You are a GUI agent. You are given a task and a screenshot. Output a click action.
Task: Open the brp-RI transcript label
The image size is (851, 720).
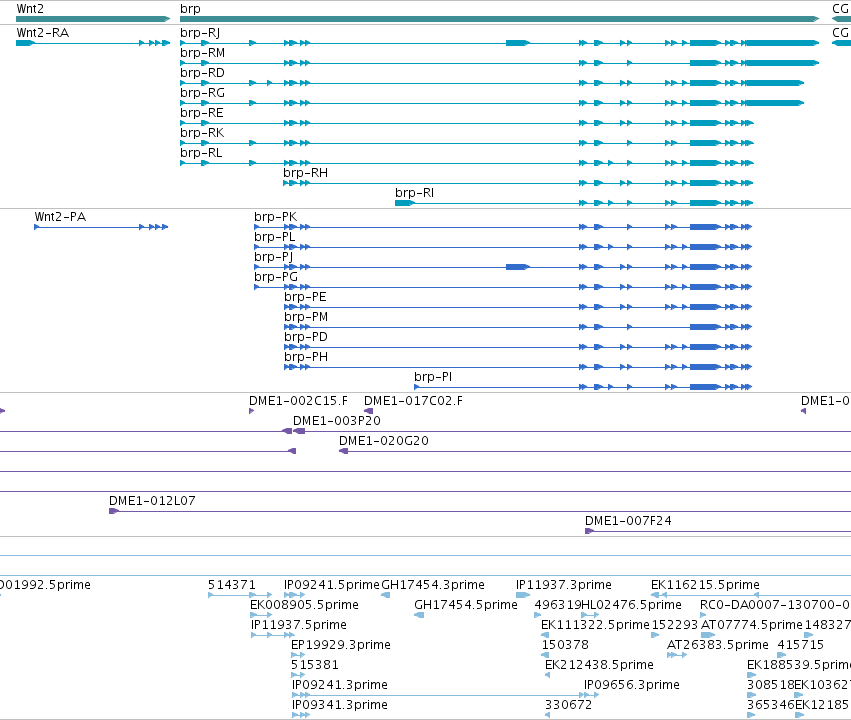(x=415, y=193)
